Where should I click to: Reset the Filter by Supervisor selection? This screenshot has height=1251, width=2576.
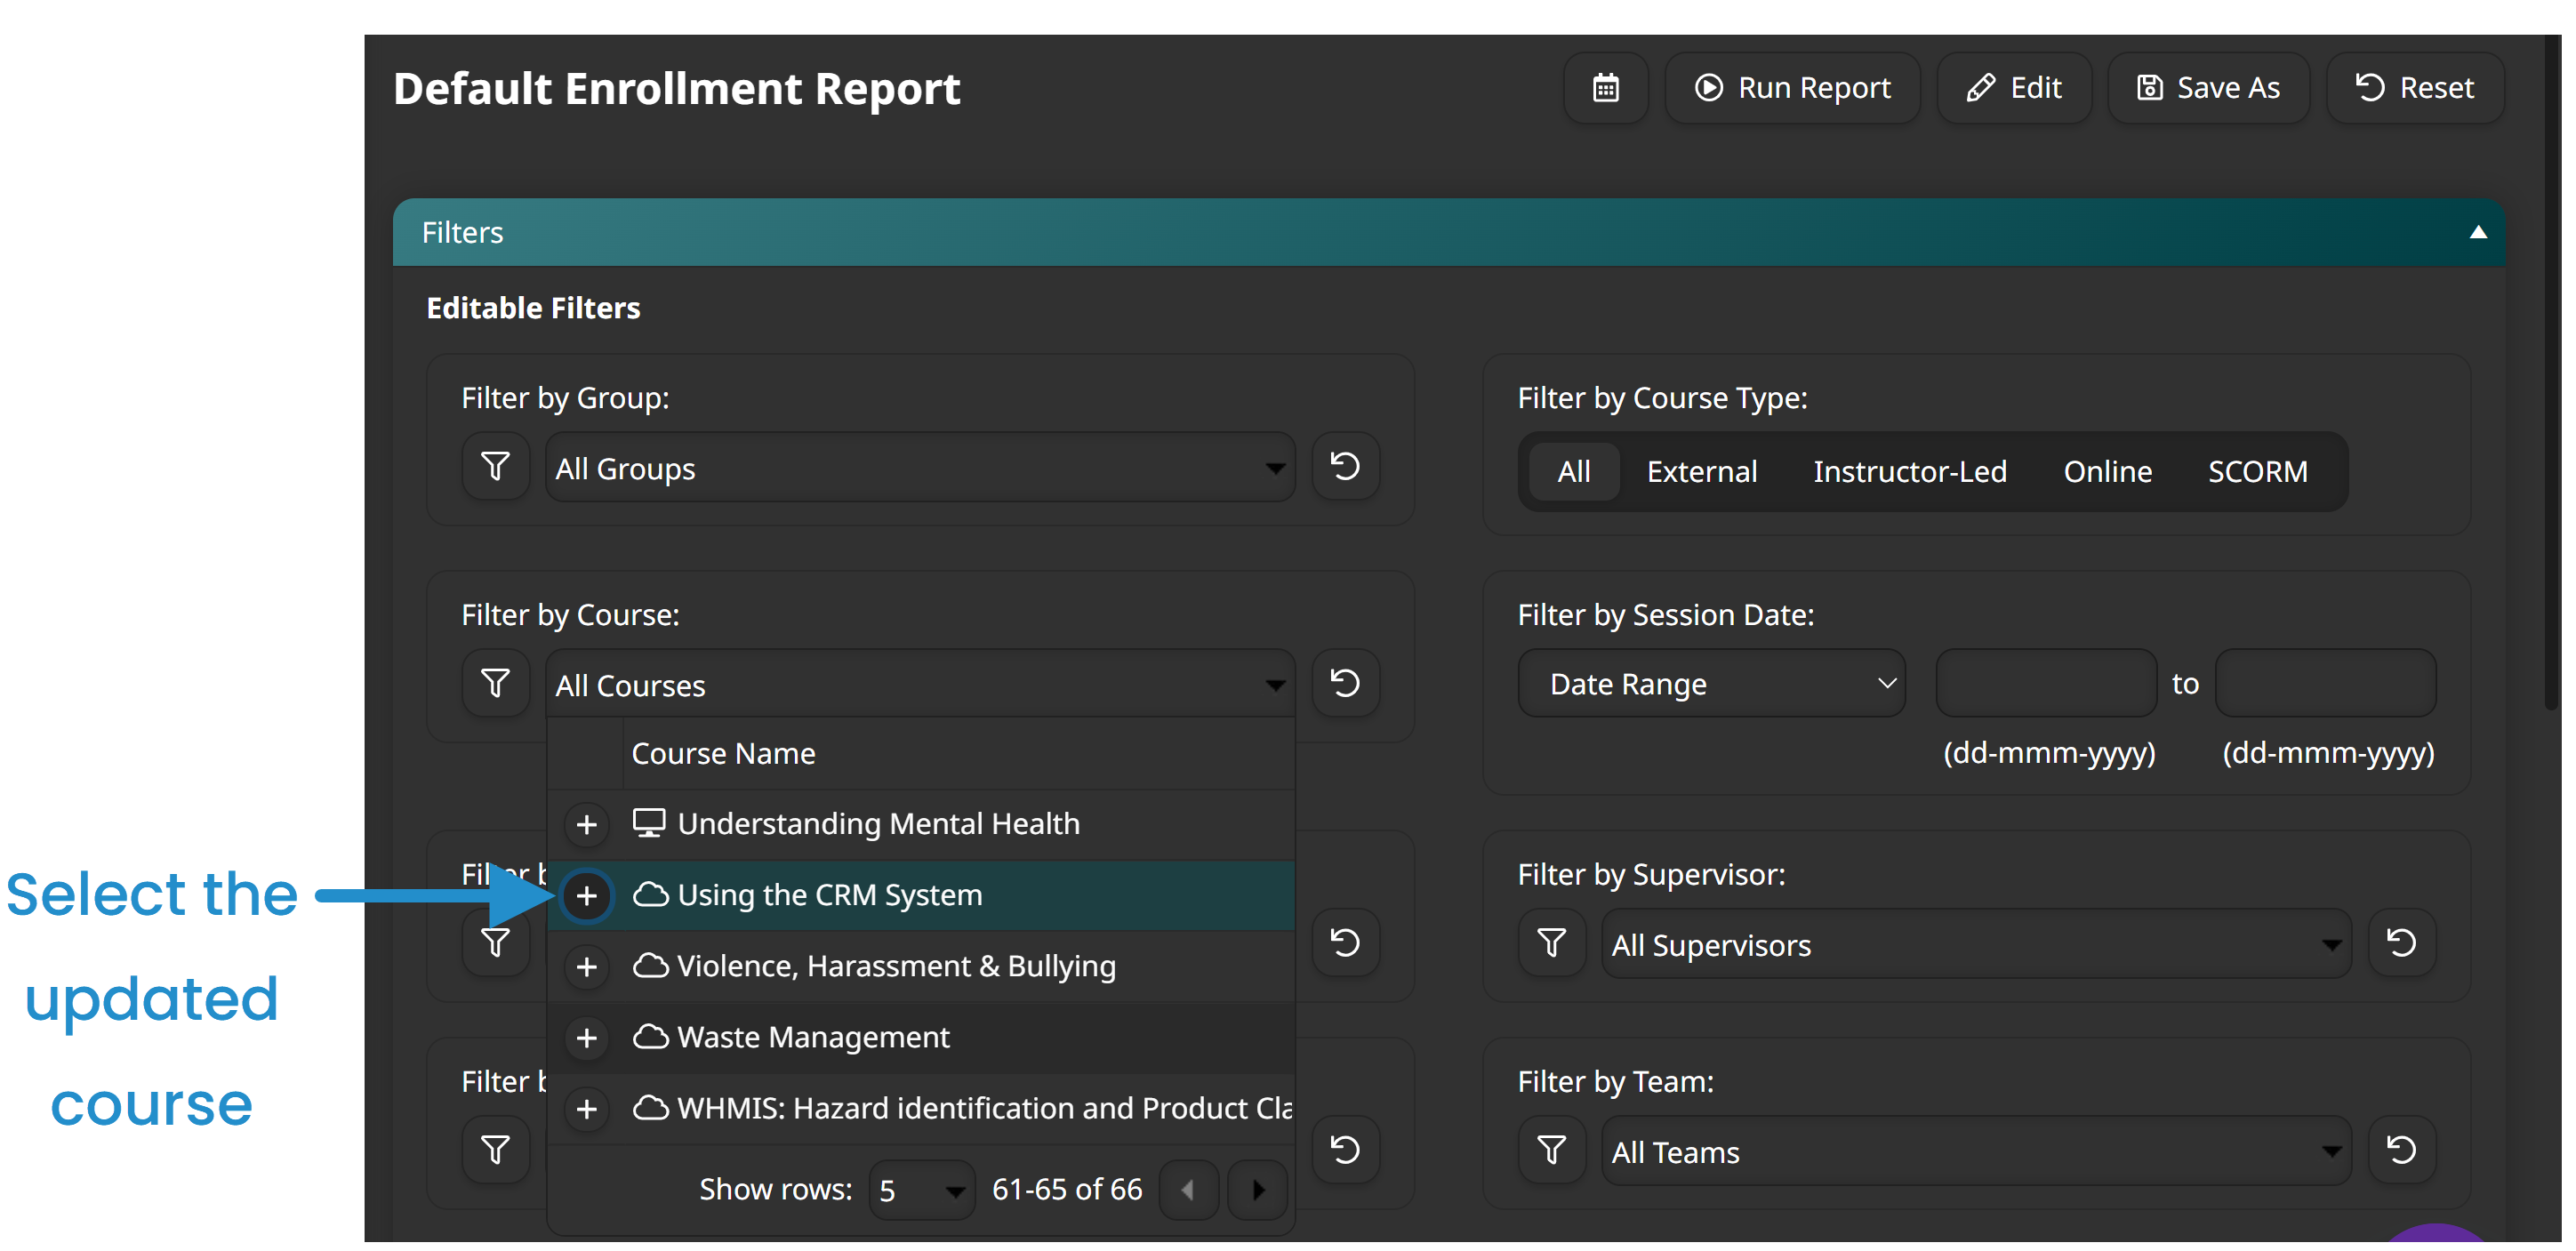2401,942
